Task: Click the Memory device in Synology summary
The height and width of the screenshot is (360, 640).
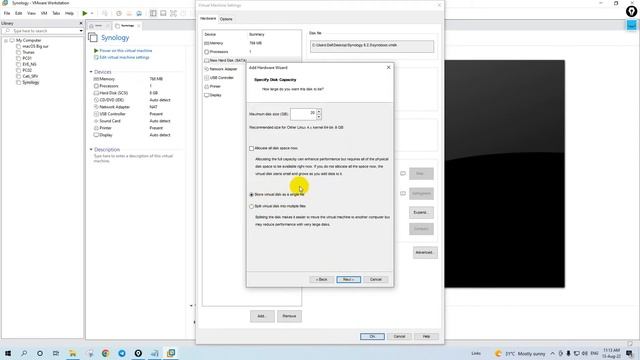Action: pos(107,79)
